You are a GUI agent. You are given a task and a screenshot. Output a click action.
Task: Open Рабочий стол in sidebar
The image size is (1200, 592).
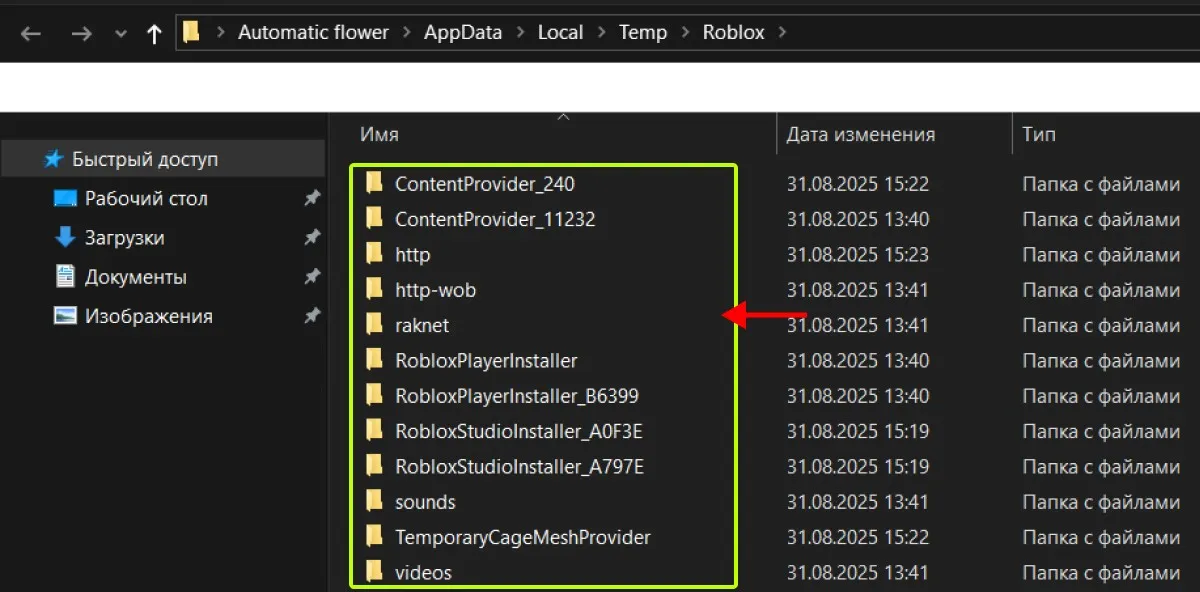click(x=146, y=198)
